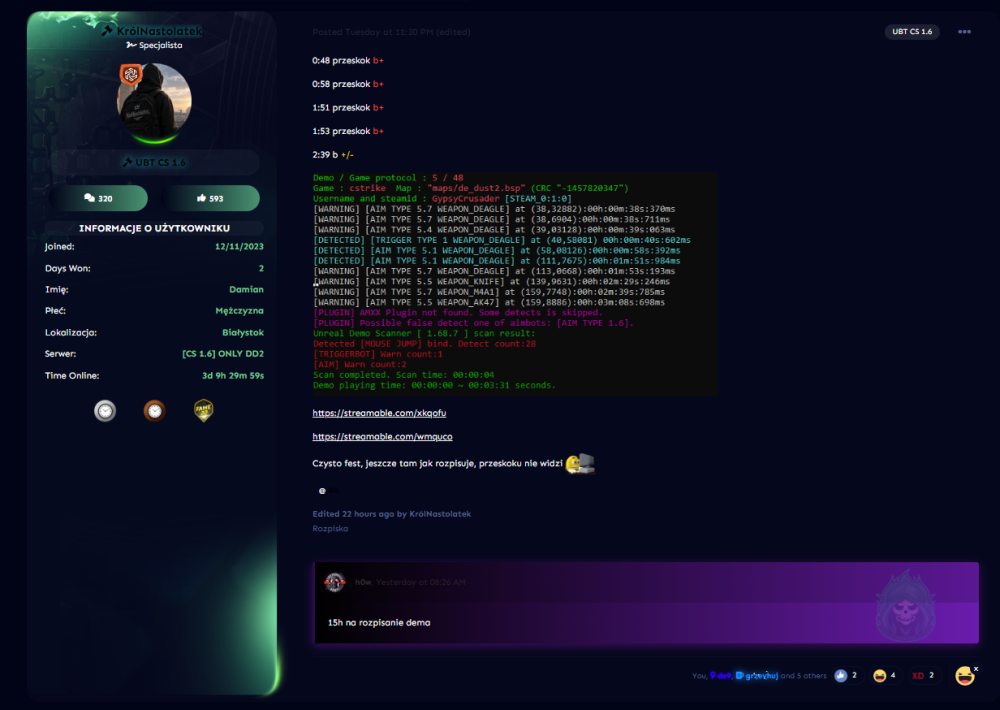Click 'Edited 22 hours ago by KrólNastolatek'
Viewport: 1000px width, 710px height.
pos(392,514)
